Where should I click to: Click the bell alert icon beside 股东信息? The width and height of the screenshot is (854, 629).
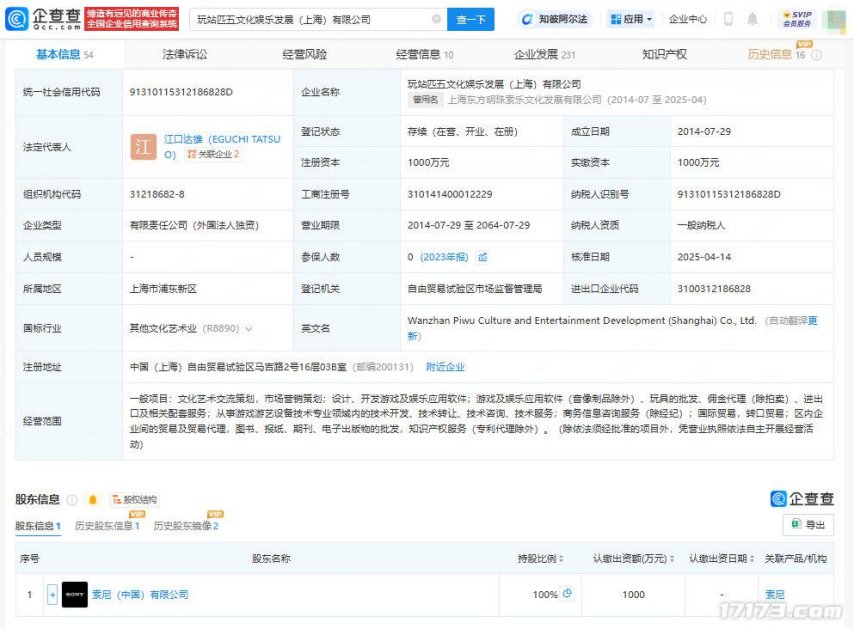93,499
